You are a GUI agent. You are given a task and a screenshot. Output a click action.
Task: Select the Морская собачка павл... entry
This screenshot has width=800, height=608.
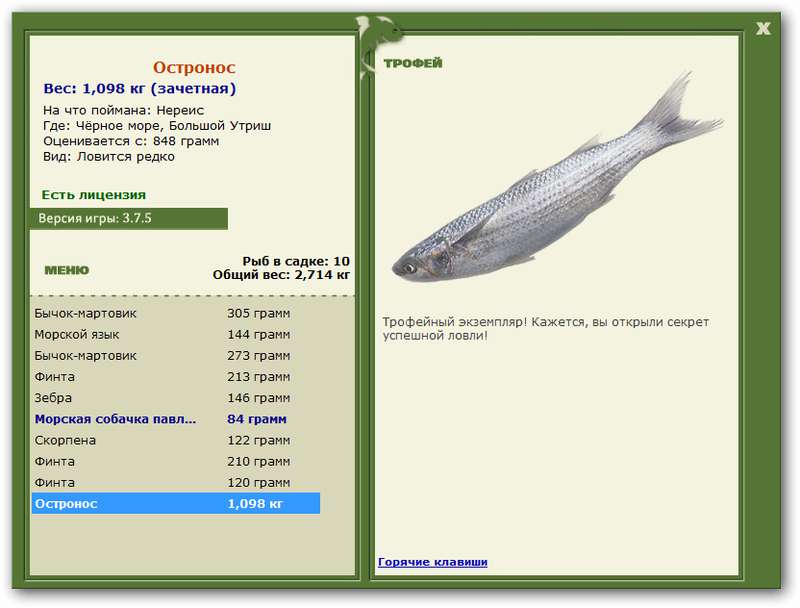pyautogui.click(x=176, y=419)
